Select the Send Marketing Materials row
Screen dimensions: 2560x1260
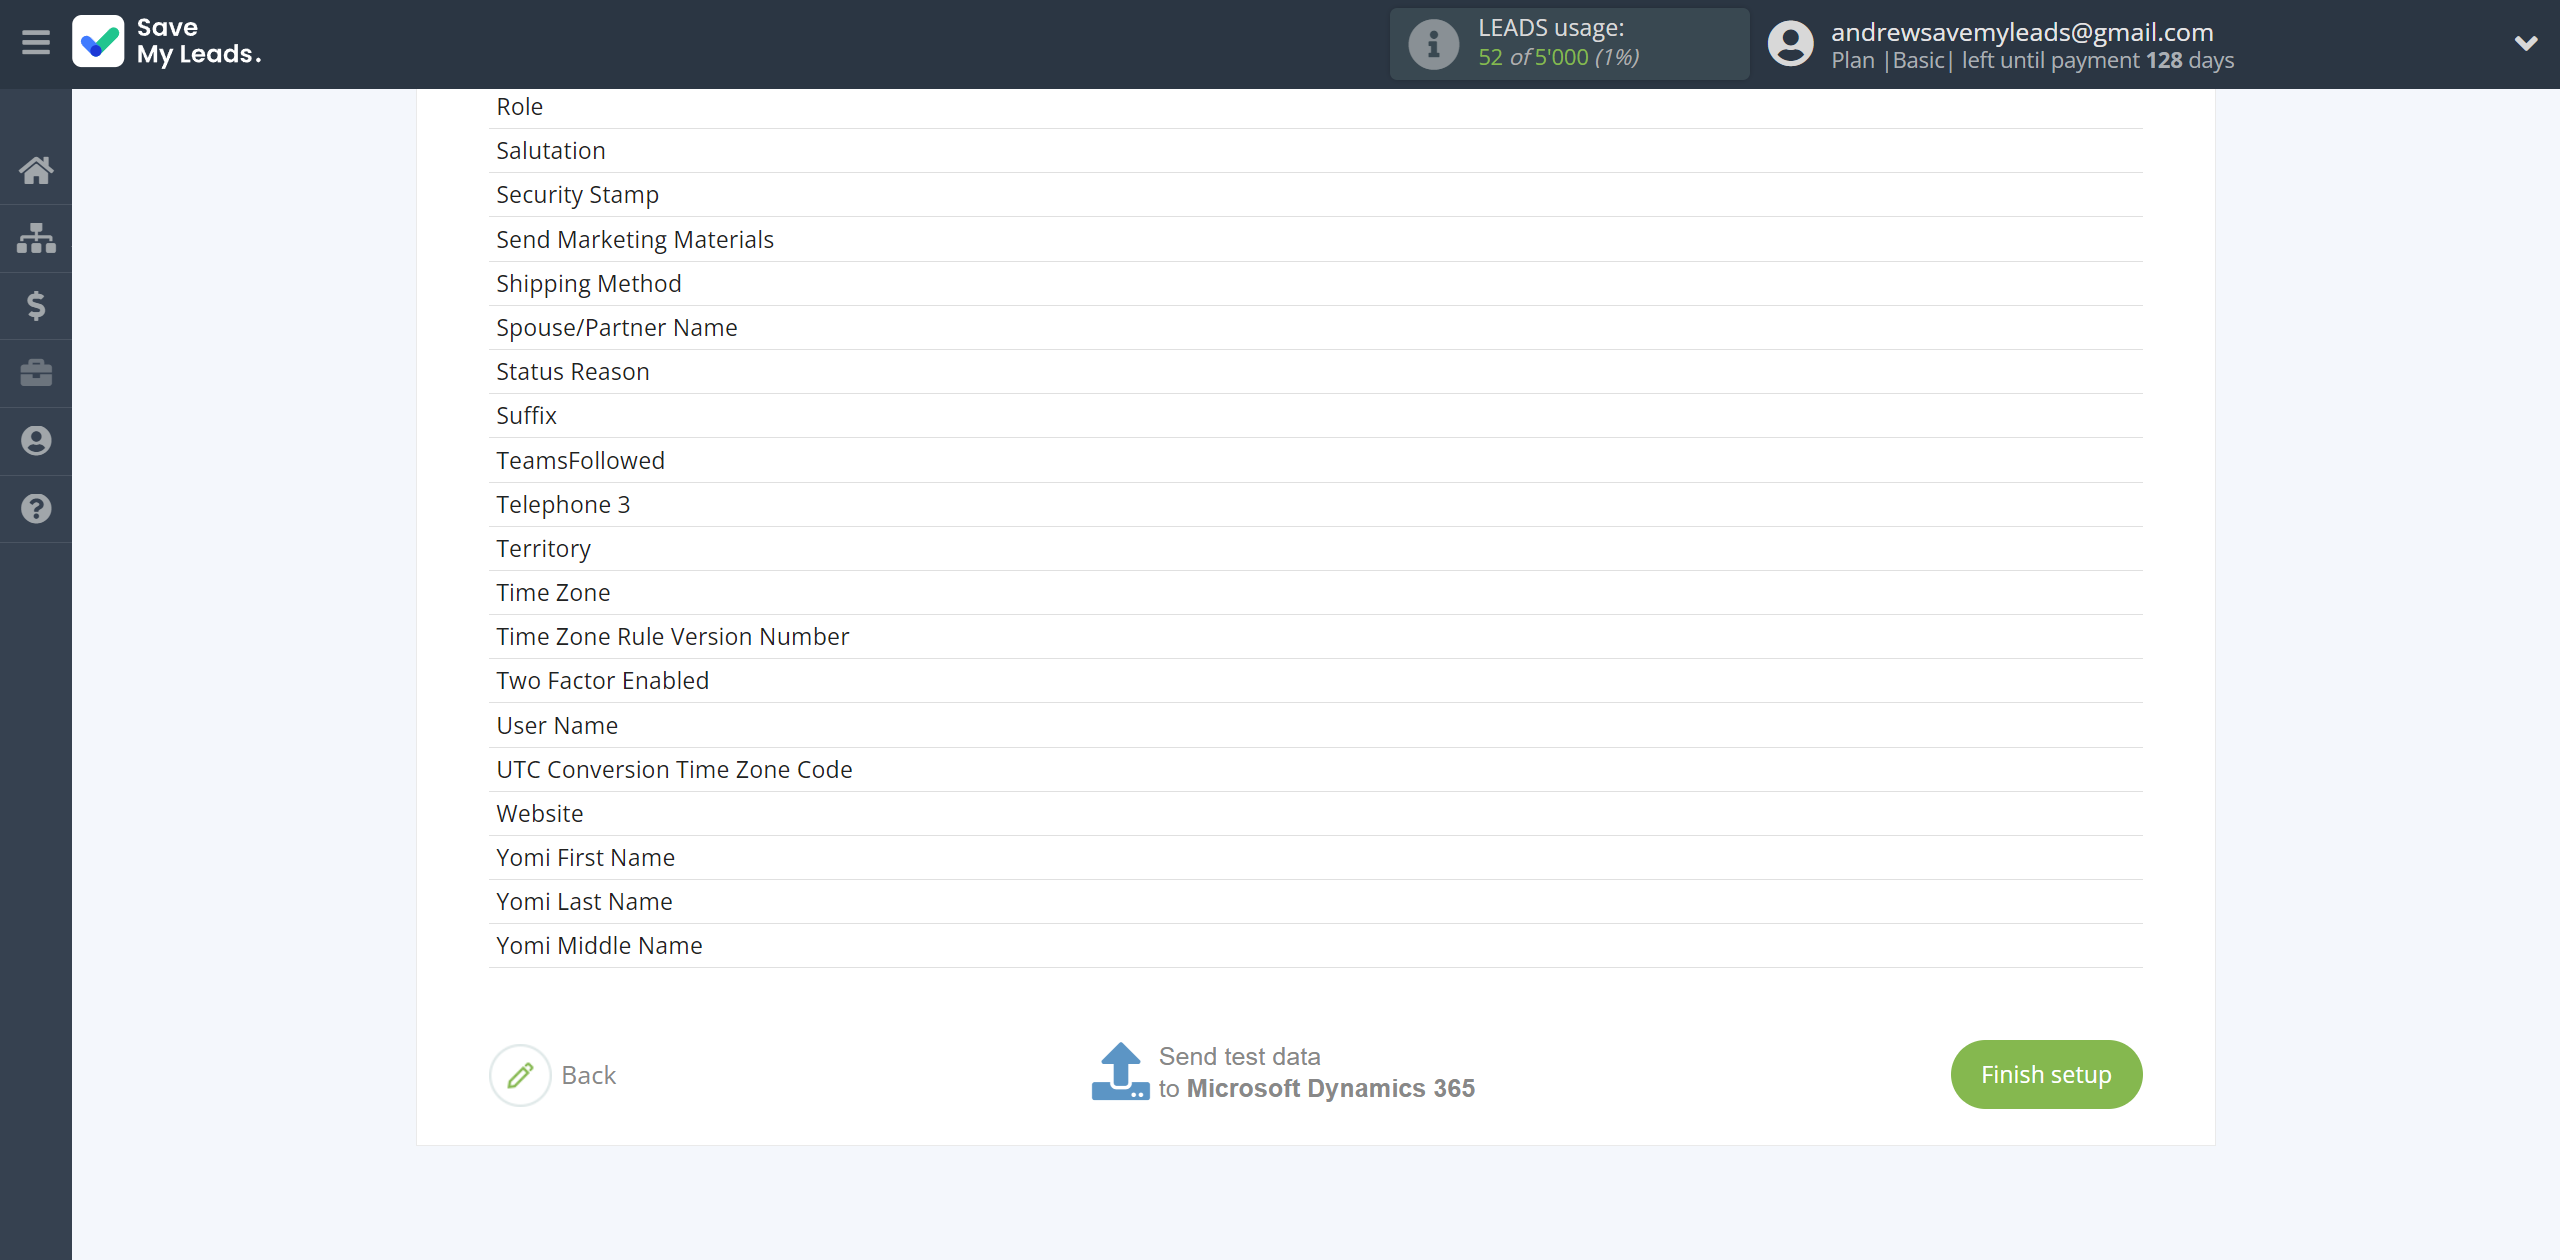[1315, 239]
